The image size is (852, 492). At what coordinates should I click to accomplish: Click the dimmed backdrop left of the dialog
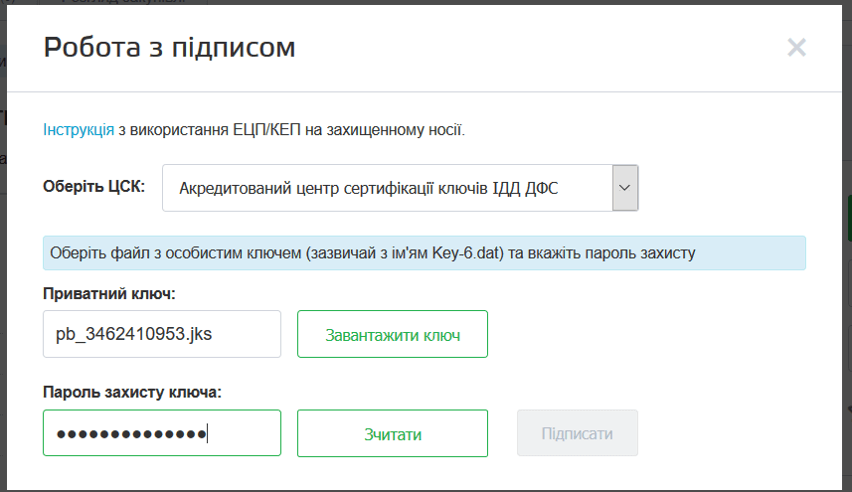click(x=3, y=300)
